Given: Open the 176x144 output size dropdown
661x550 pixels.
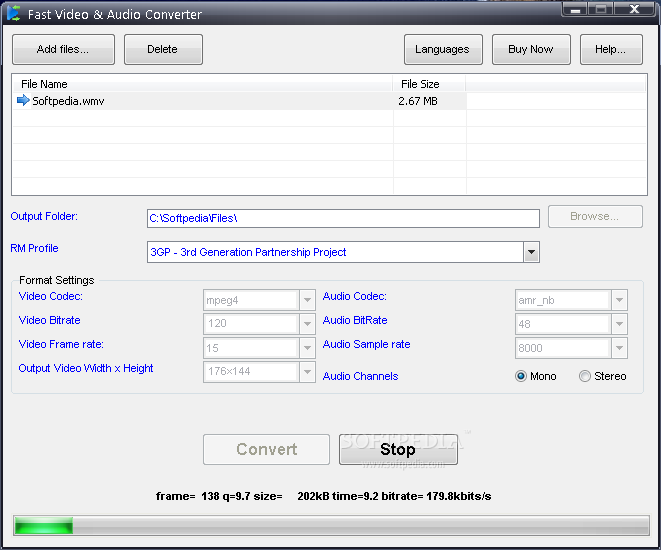Looking at the screenshot, I should click(259, 372).
